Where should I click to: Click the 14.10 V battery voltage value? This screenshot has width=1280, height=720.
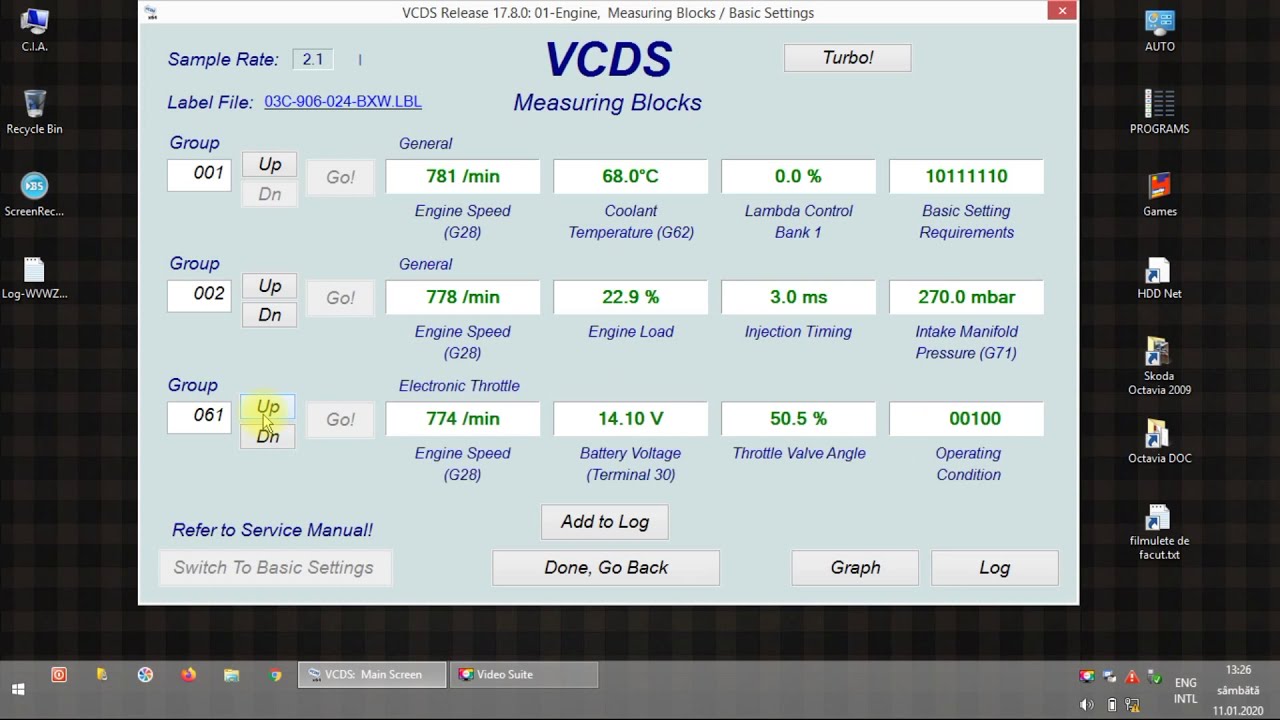coord(630,419)
